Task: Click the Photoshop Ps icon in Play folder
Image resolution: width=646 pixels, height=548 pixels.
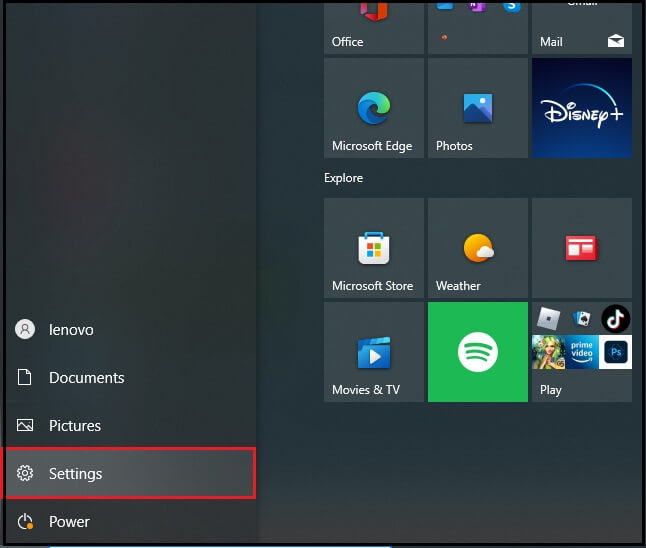Action: (616, 352)
